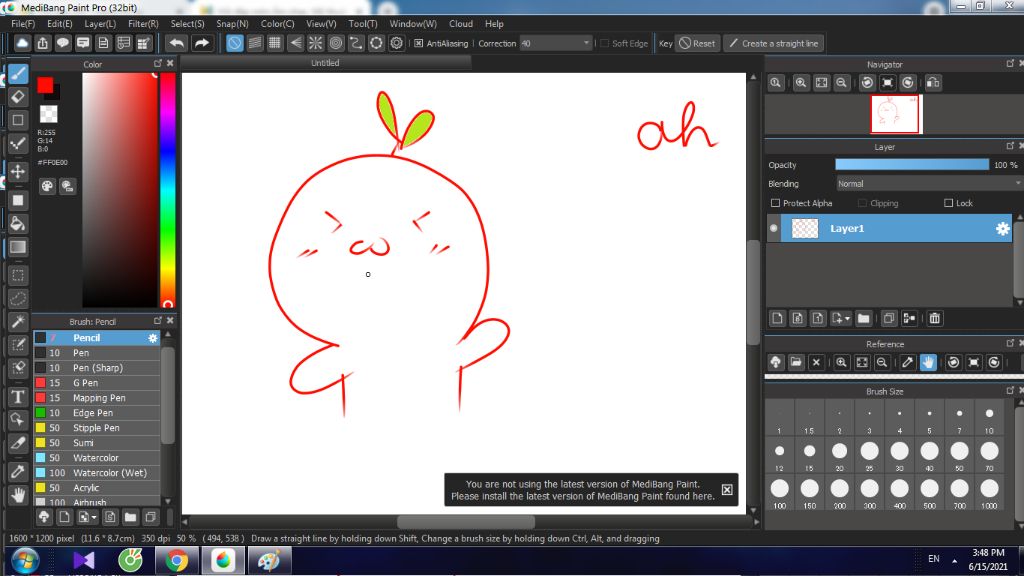Click the Undo arrow in toolbar

click(176, 43)
